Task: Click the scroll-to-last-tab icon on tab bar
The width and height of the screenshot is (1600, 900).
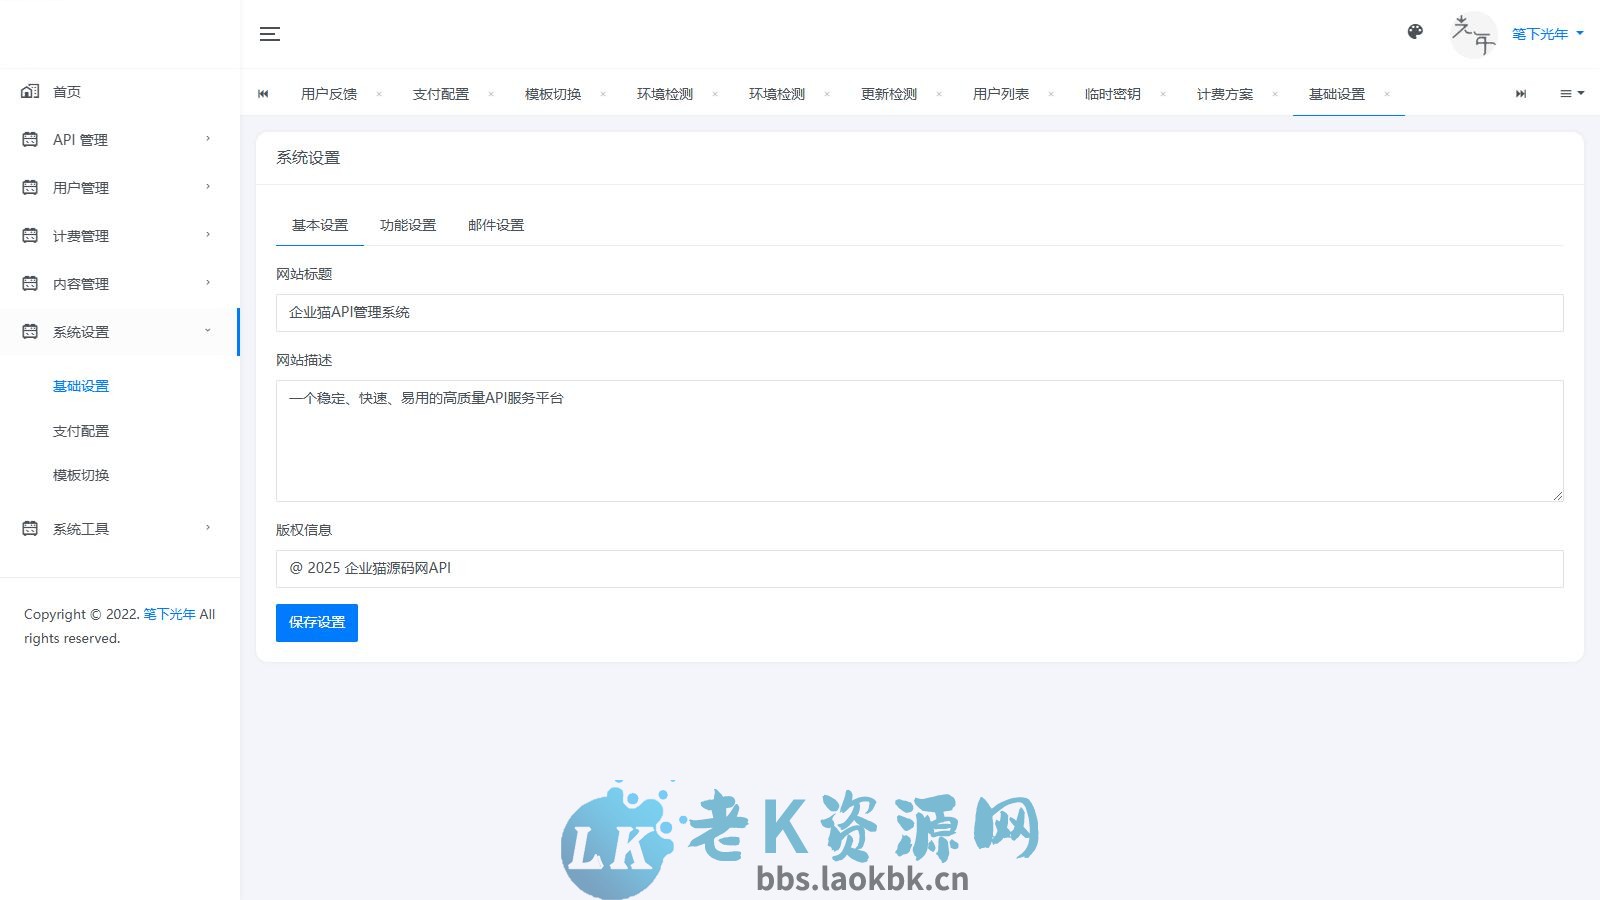Action: (x=1521, y=93)
